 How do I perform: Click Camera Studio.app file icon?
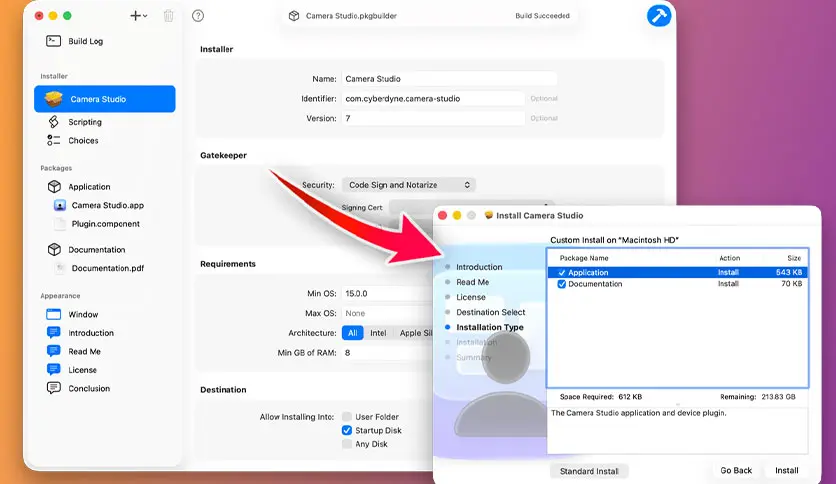(x=60, y=205)
